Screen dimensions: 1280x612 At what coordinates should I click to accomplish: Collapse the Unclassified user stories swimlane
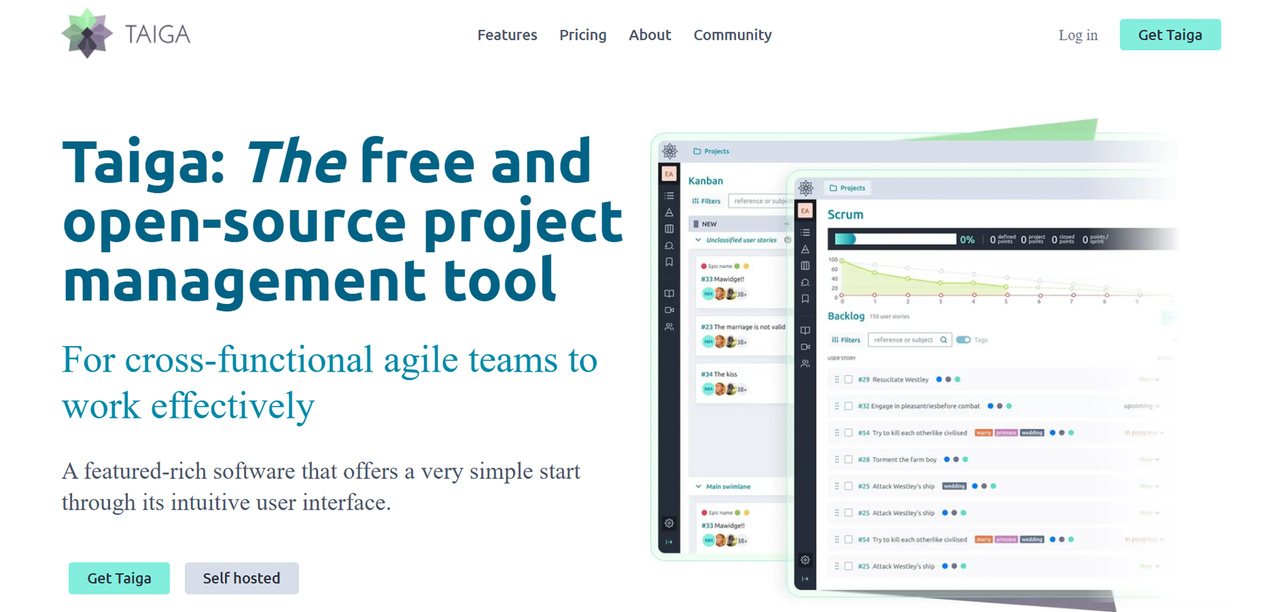(x=698, y=241)
